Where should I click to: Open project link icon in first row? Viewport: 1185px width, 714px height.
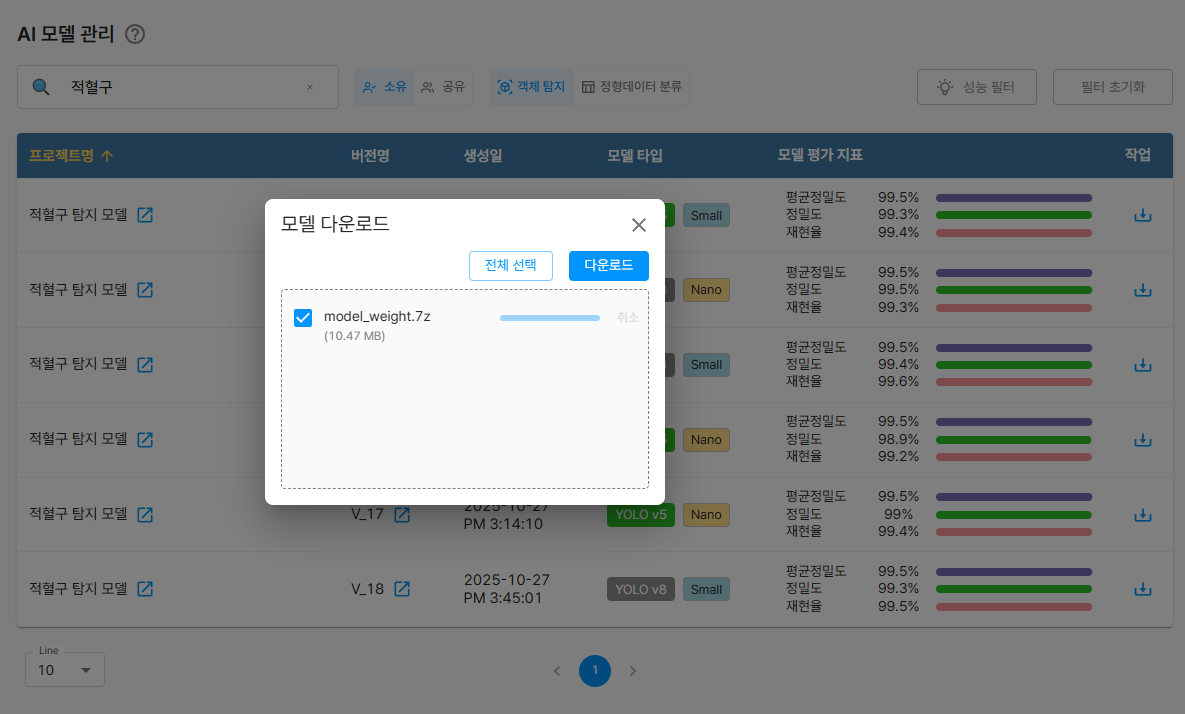tap(145, 215)
